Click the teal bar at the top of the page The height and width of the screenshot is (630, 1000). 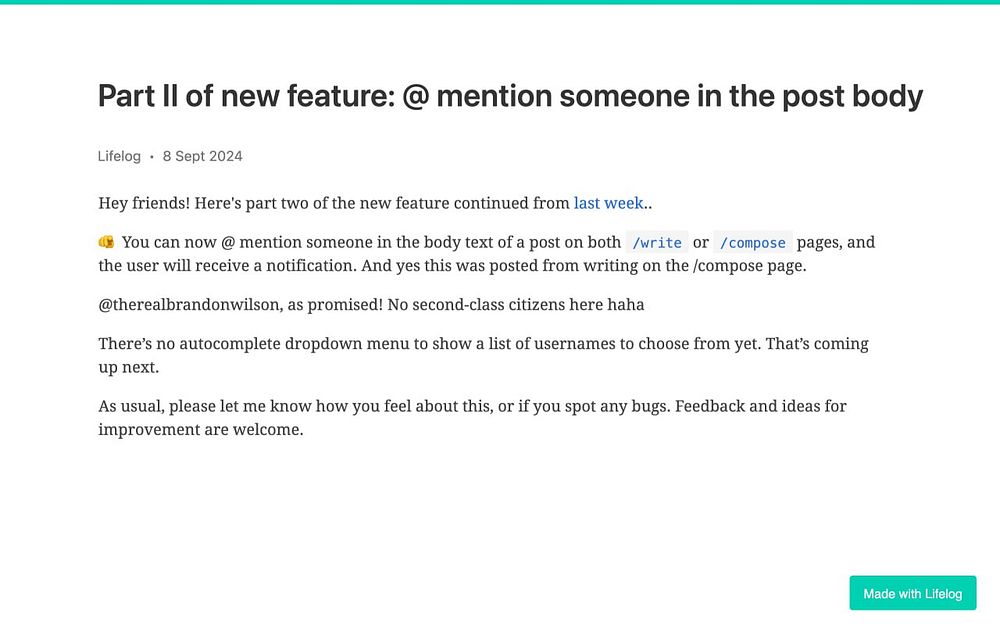pyautogui.click(x=500, y=2)
